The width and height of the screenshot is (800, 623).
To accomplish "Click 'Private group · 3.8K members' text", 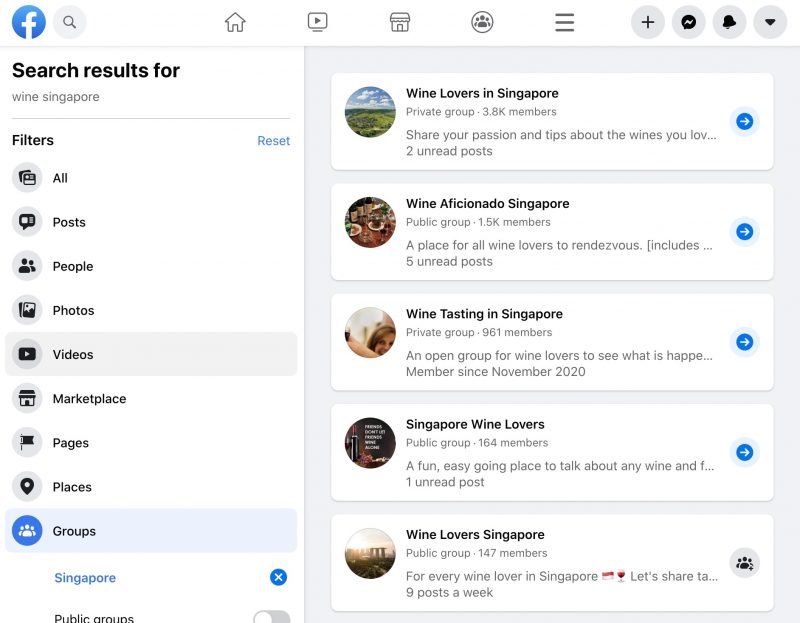I will click(x=481, y=112).
